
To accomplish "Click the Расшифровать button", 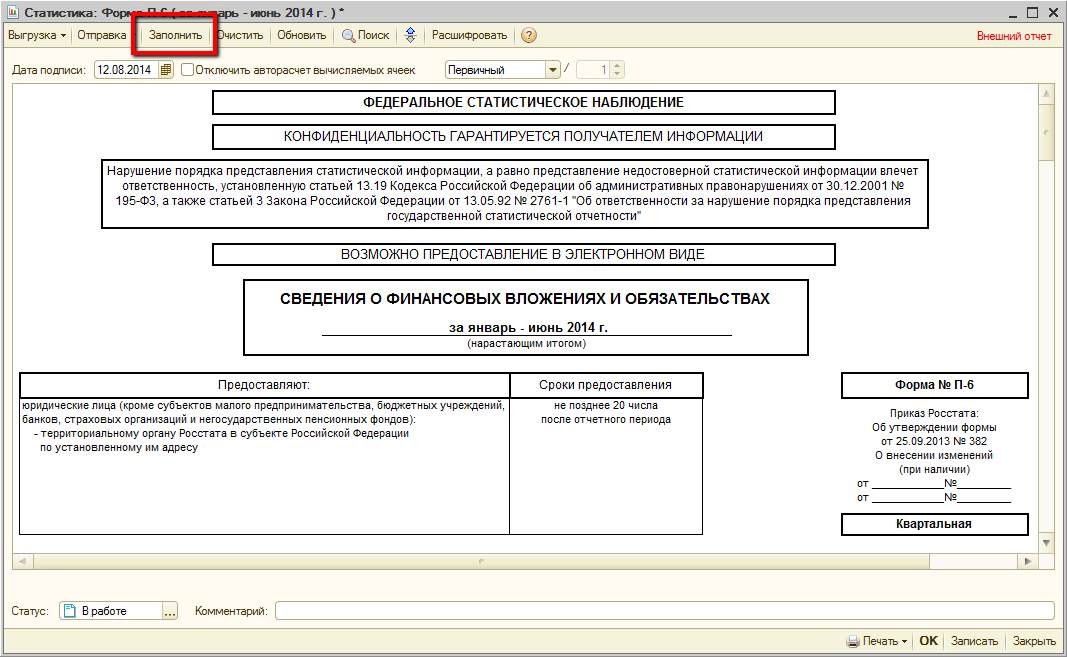I will click(x=470, y=35).
